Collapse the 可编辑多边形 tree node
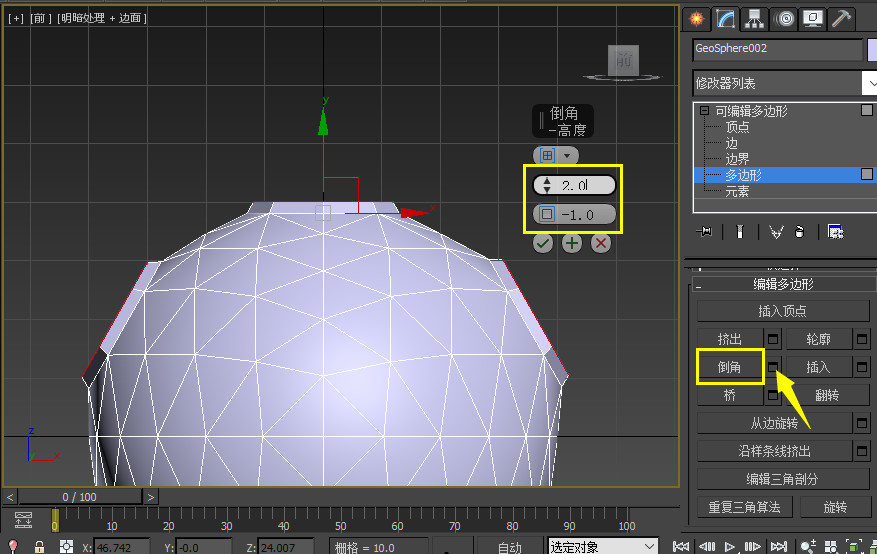Image resolution: width=877 pixels, height=554 pixels. point(705,111)
